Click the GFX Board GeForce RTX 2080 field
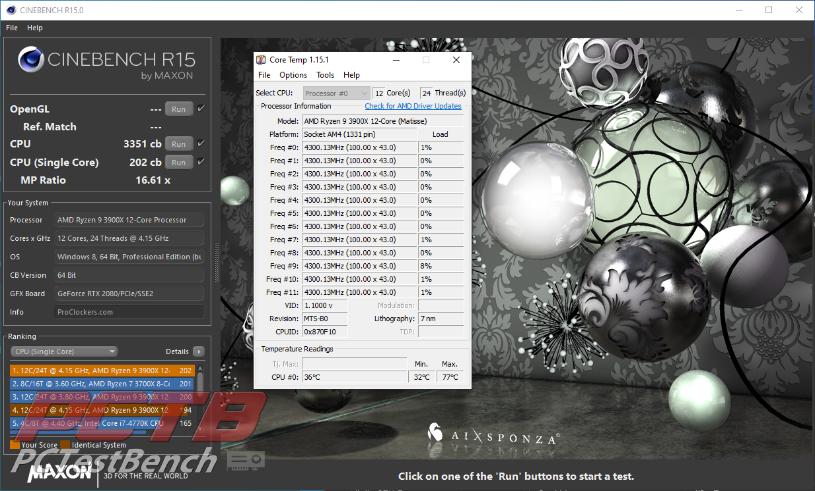The height and width of the screenshot is (491, 815). (x=129, y=294)
